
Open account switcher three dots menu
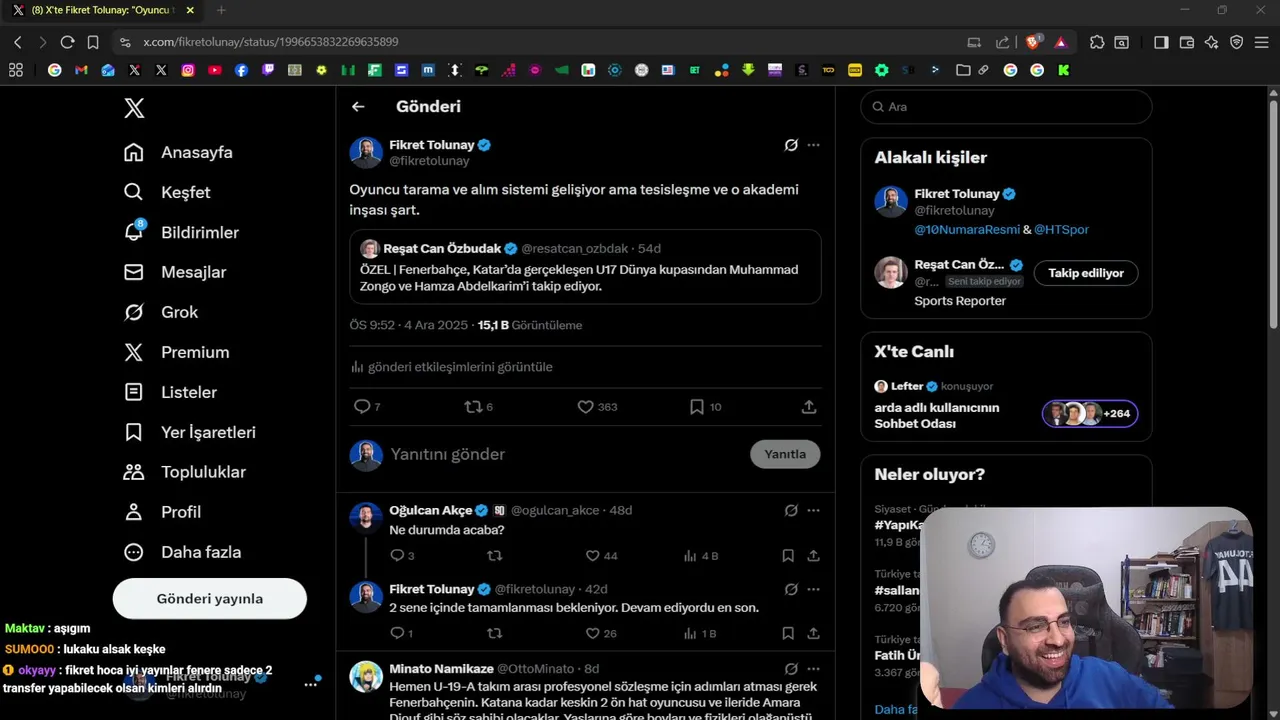[310, 685]
